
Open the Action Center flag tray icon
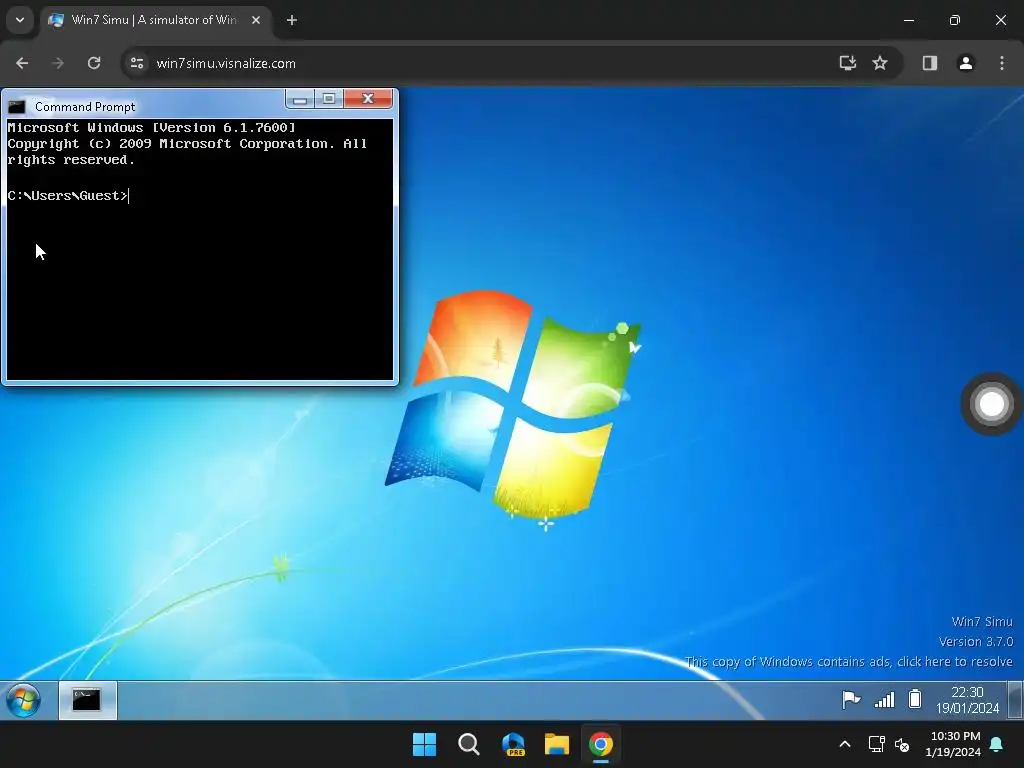tap(851, 700)
